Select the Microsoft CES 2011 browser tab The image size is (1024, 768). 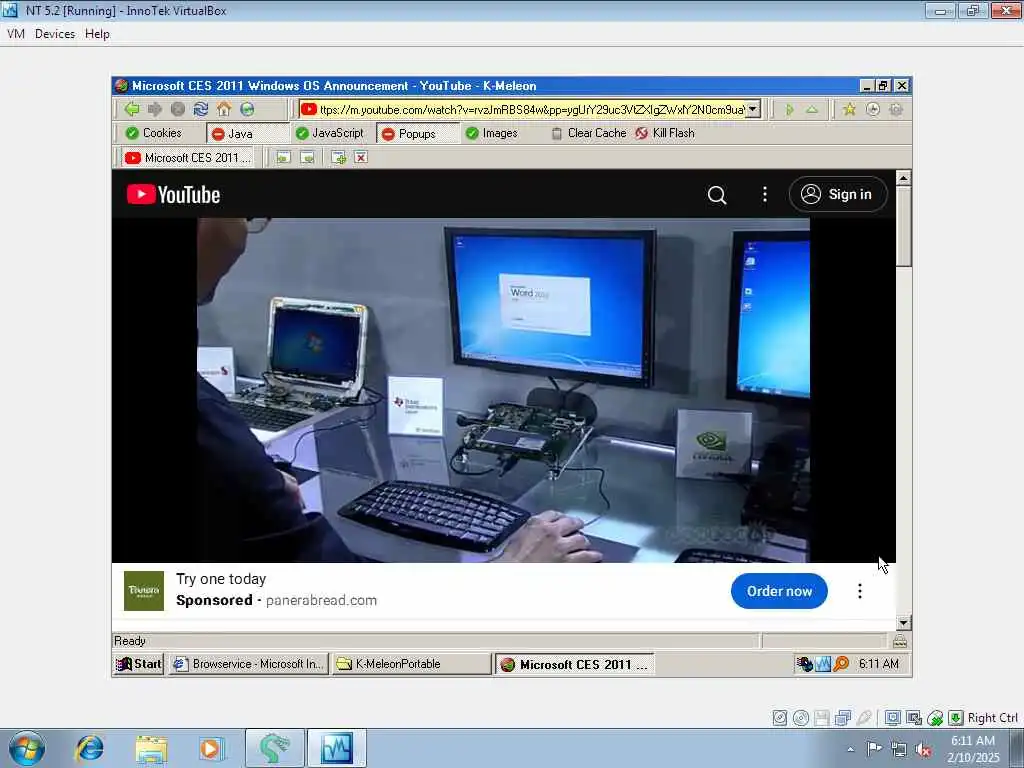click(187, 157)
